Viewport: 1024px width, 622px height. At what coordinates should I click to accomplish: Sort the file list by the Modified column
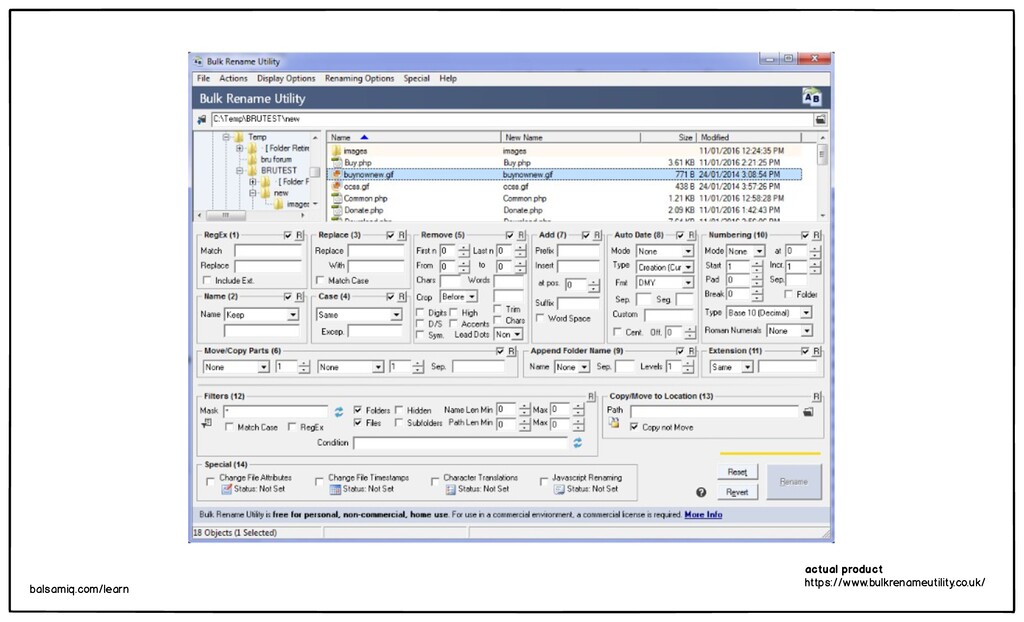(748, 137)
